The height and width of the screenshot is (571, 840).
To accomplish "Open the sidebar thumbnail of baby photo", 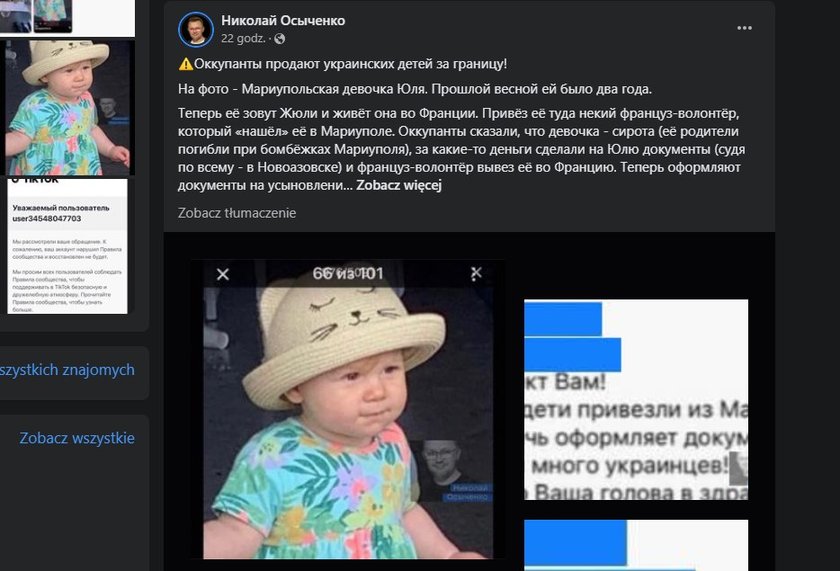I will (68, 107).
